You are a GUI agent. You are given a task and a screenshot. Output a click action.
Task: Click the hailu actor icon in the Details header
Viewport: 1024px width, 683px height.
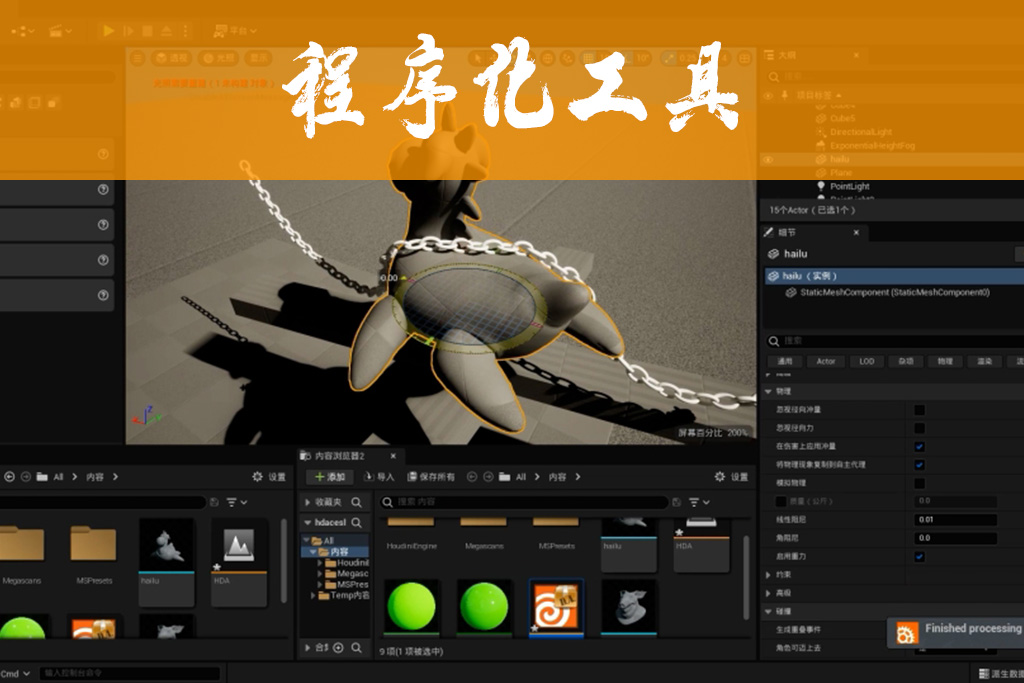(x=773, y=254)
